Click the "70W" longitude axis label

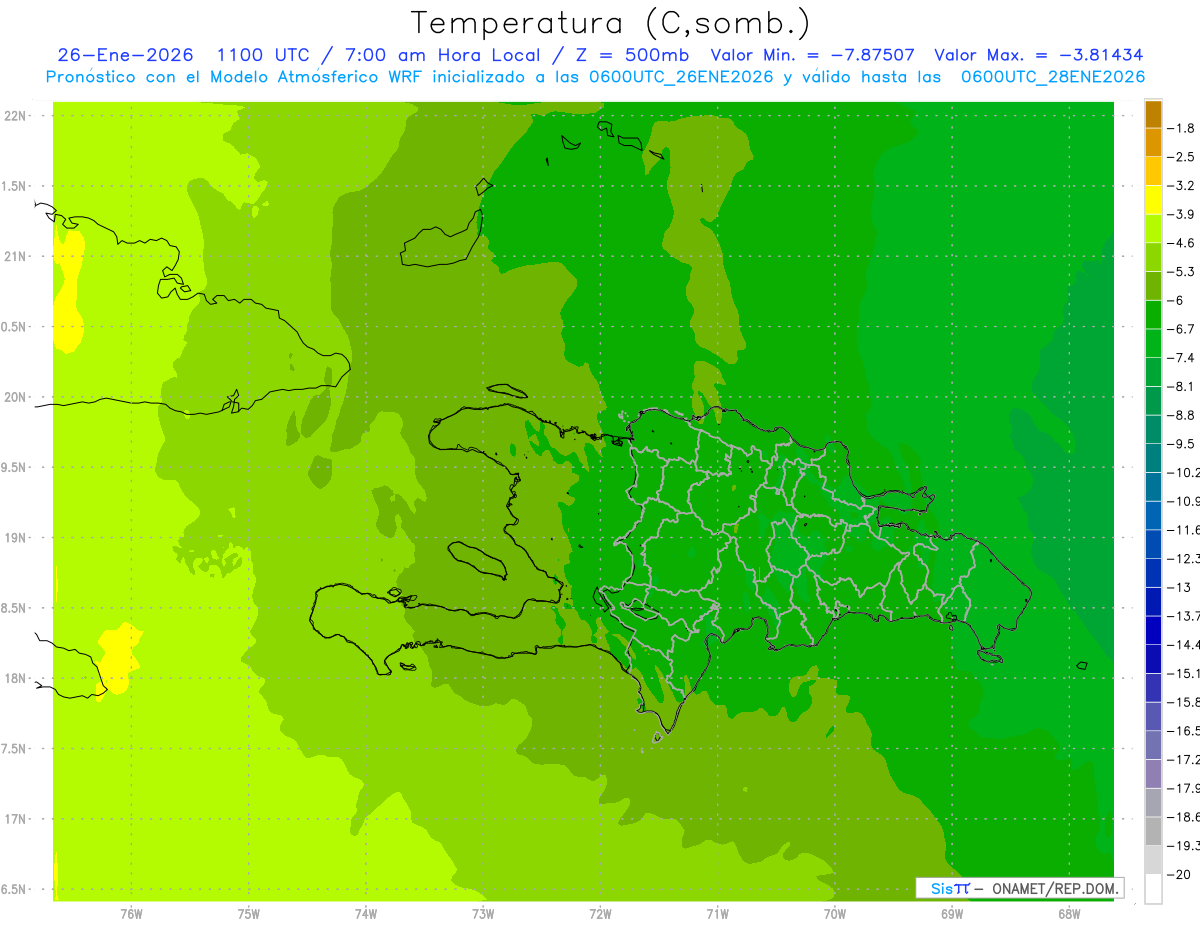point(835,914)
